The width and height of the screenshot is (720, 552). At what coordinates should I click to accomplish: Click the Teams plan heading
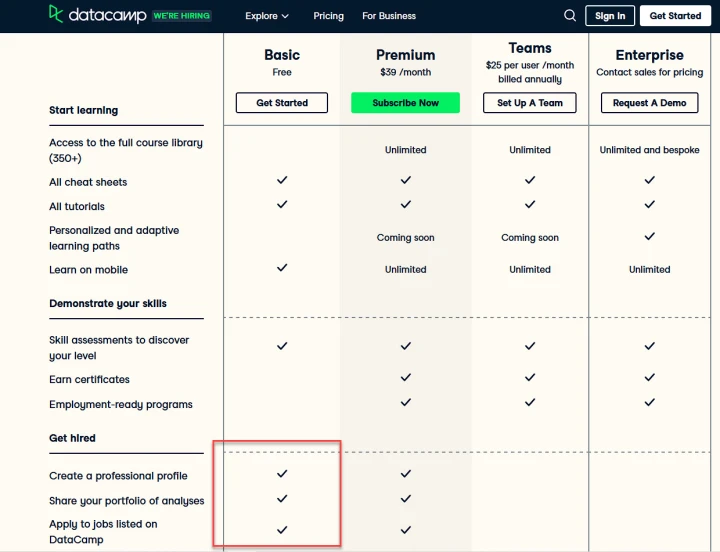point(530,48)
